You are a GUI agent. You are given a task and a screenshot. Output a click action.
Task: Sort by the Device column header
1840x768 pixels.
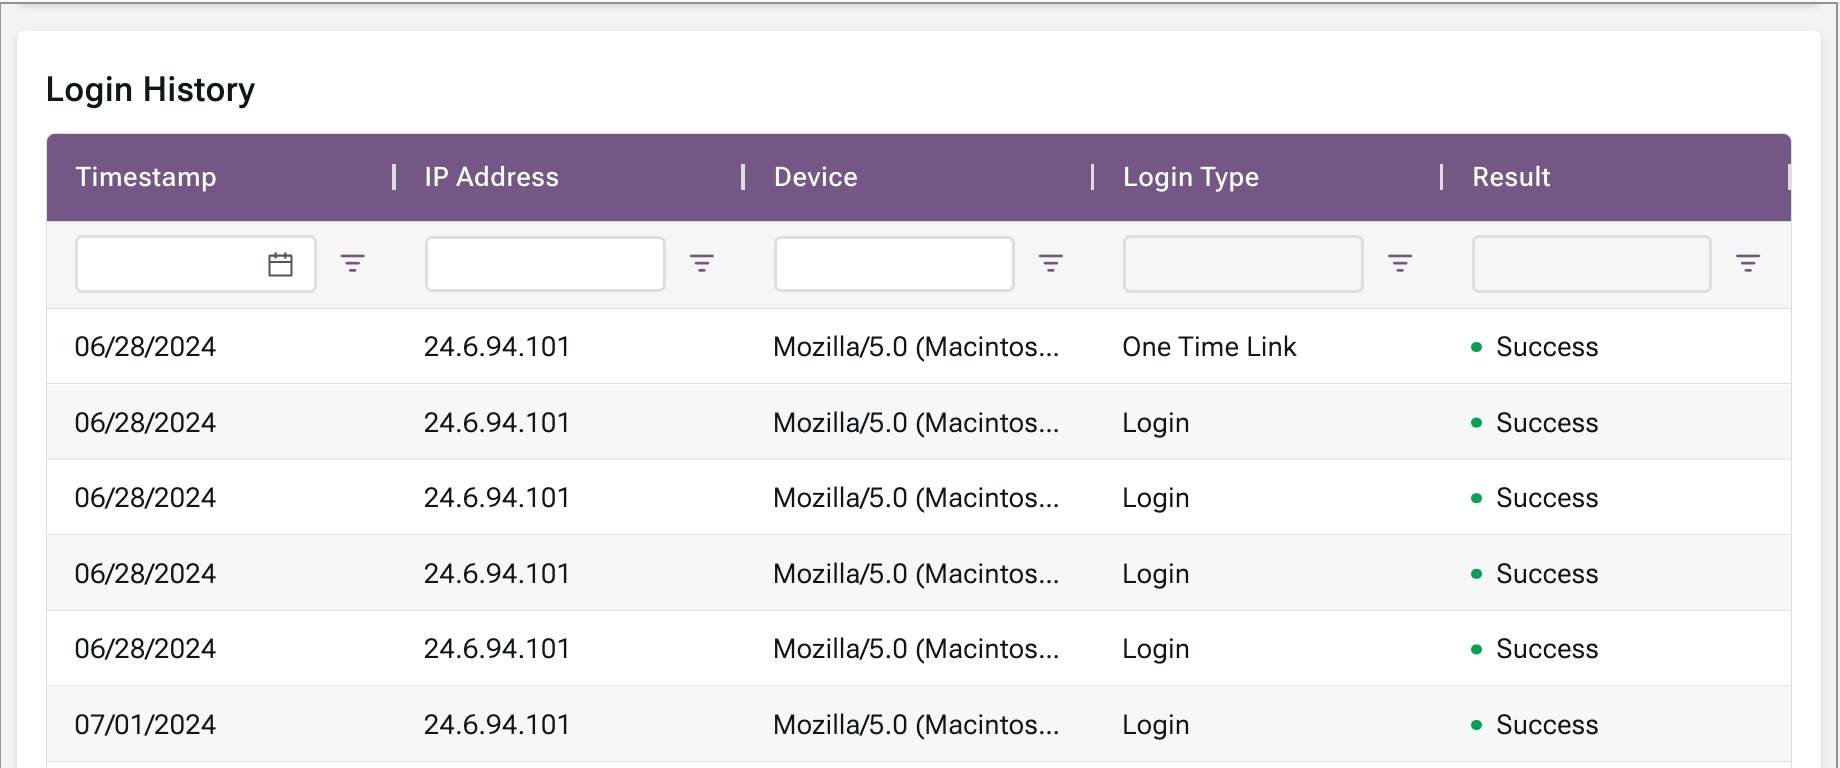click(x=815, y=177)
